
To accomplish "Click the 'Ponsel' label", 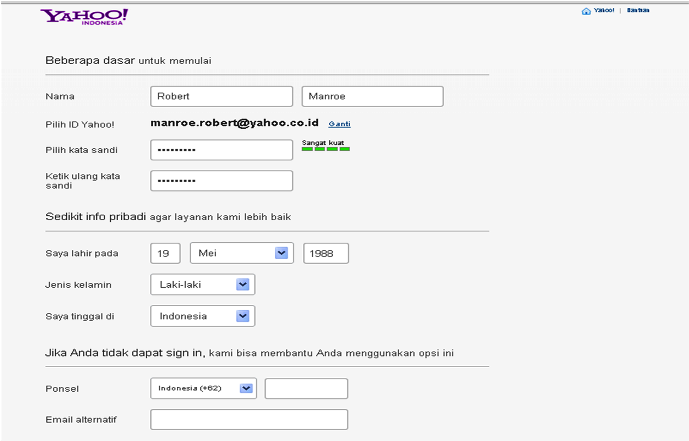I will (62, 389).
